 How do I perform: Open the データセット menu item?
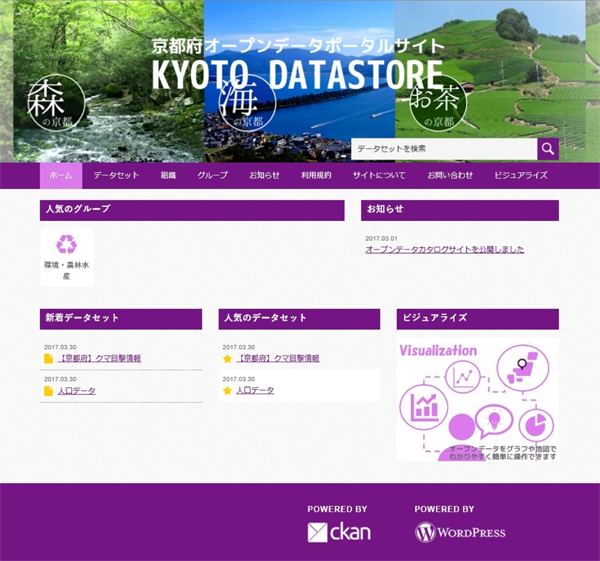[116, 175]
